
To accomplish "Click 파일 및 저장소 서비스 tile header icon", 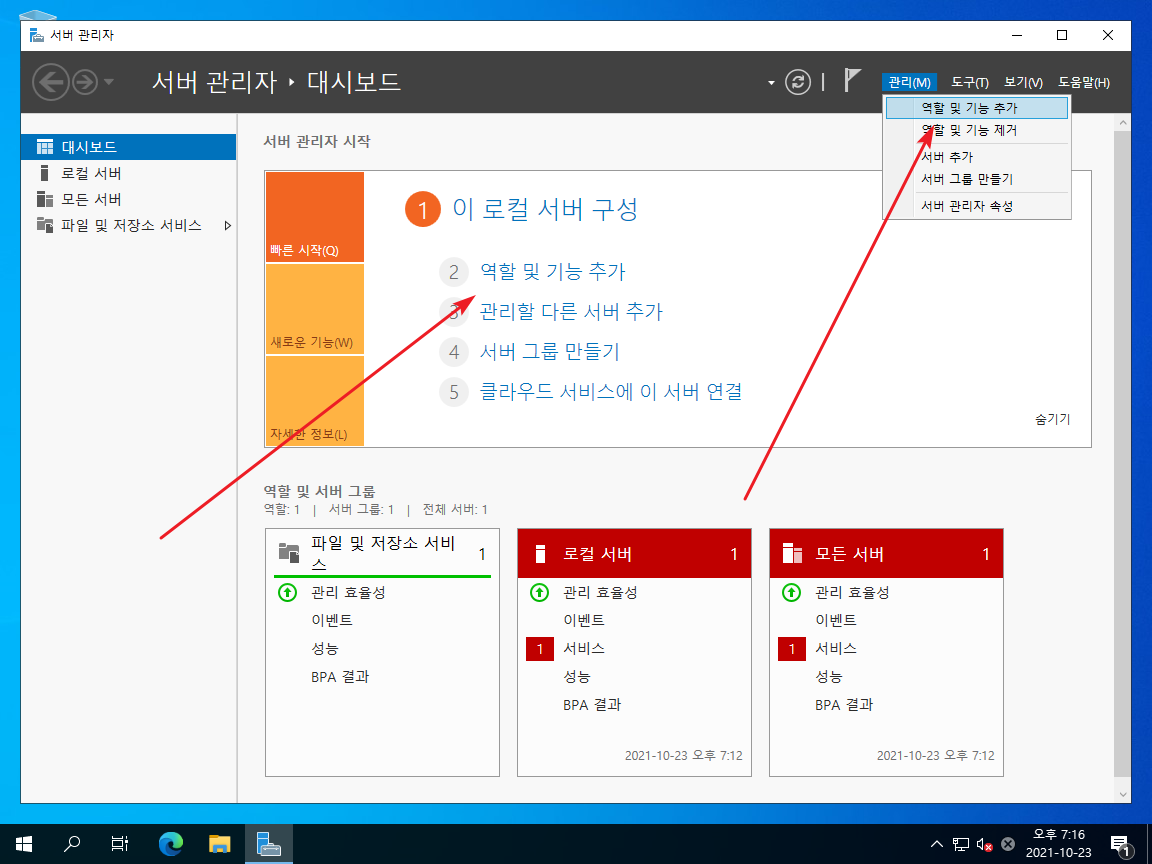I will coord(289,552).
